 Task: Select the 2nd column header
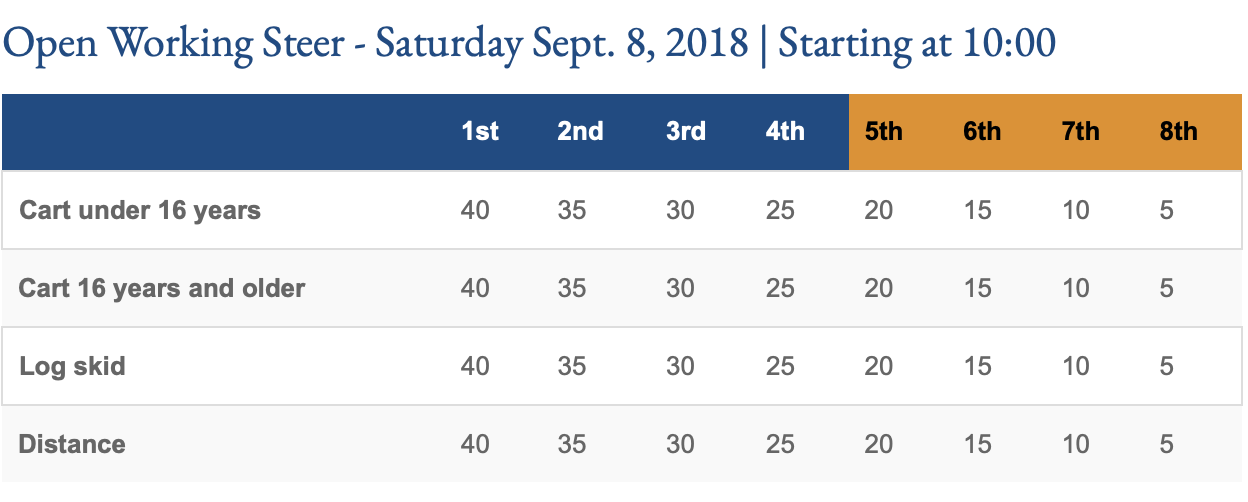580,132
